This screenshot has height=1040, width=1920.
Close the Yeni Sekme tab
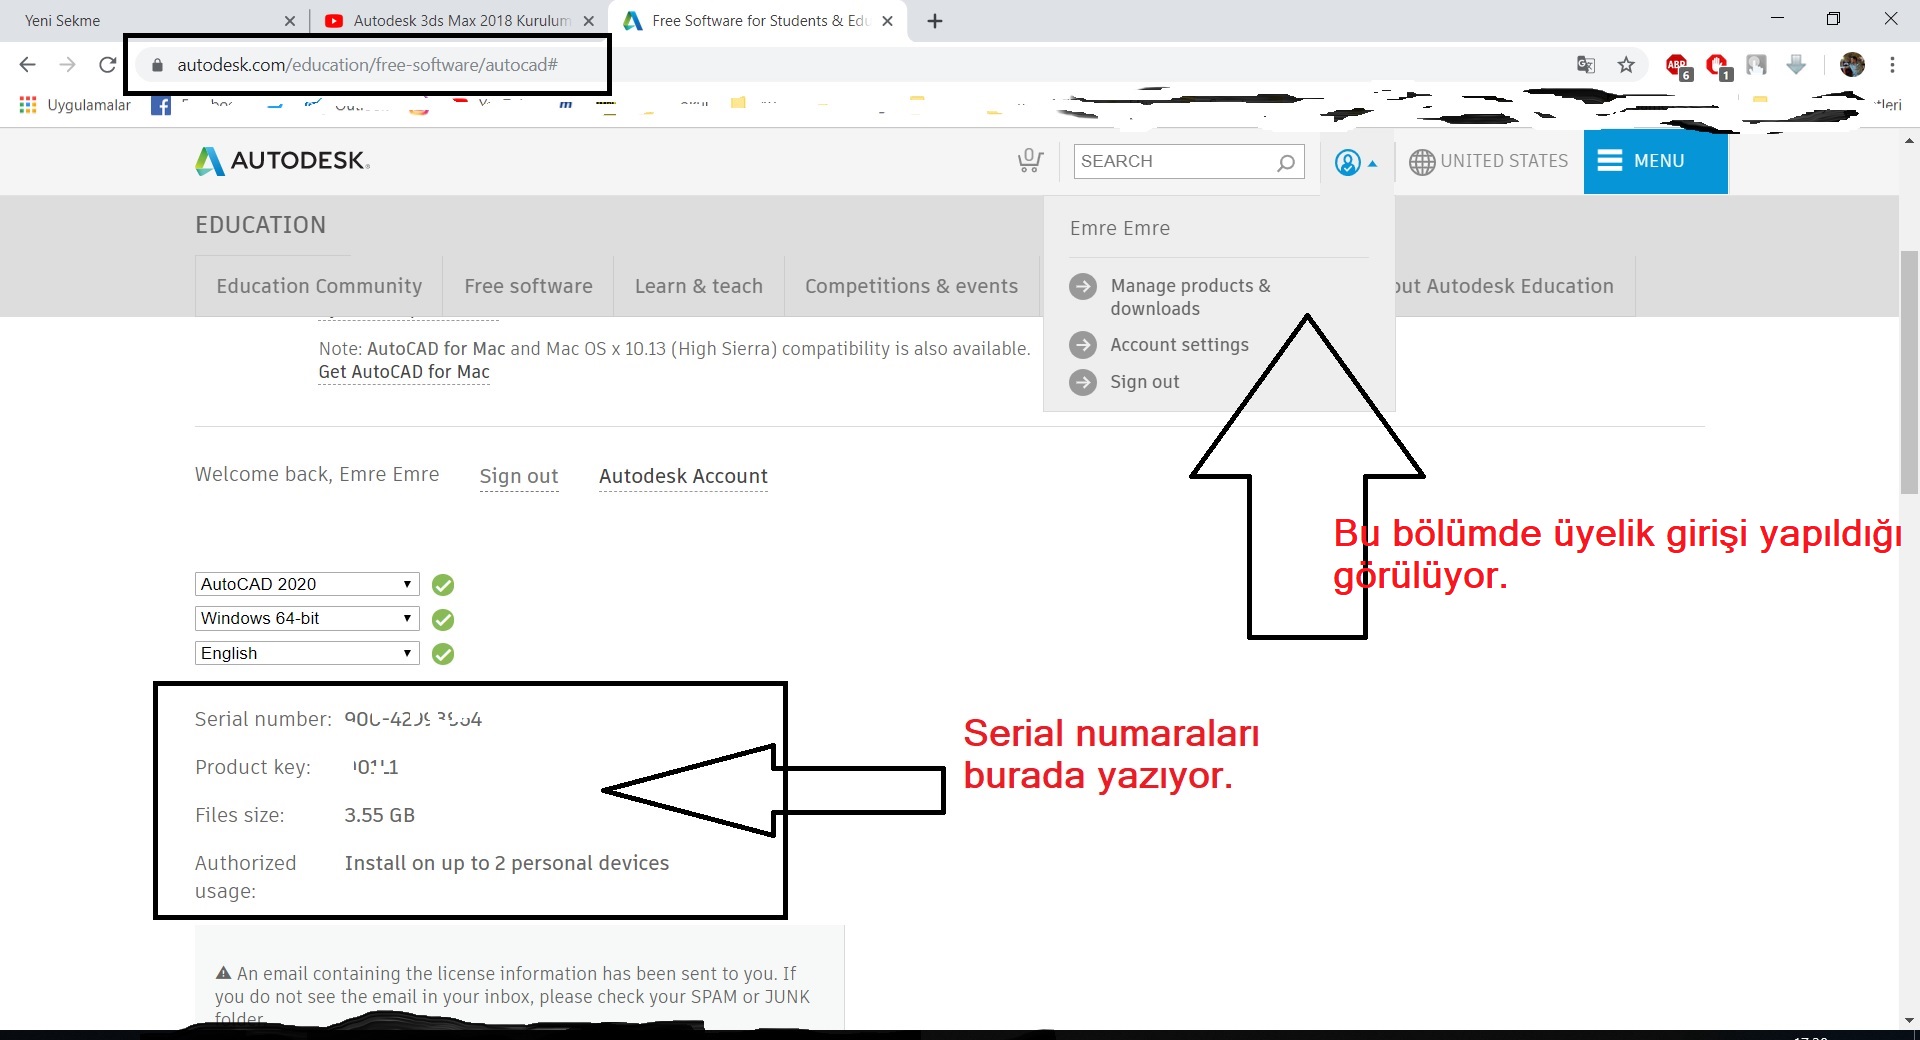tap(290, 21)
